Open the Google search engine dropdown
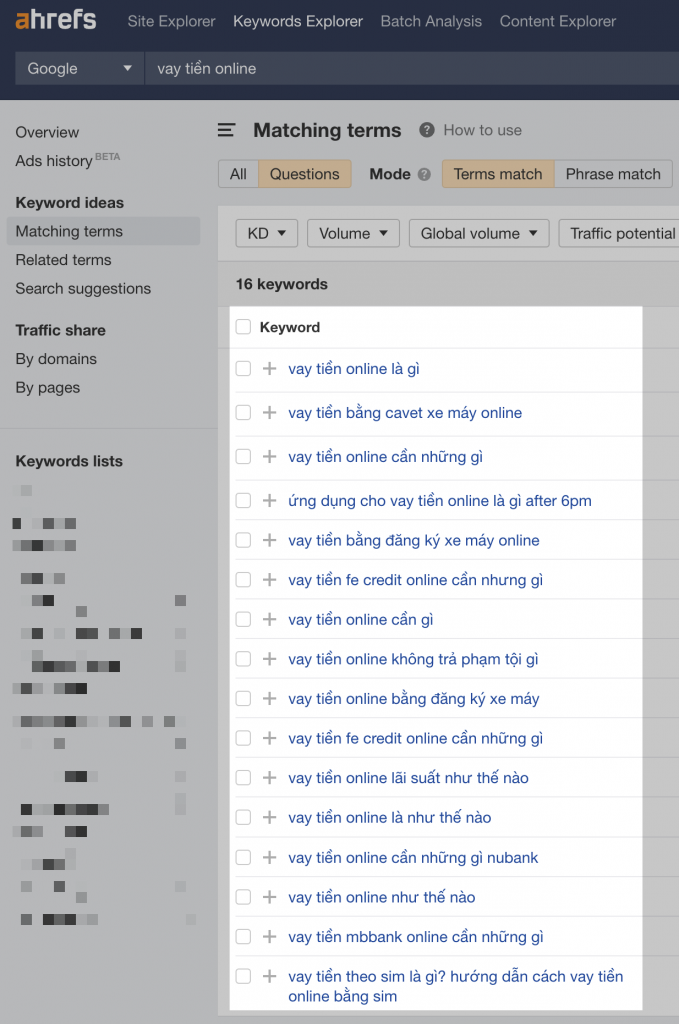679x1024 pixels. pos(80,69)
